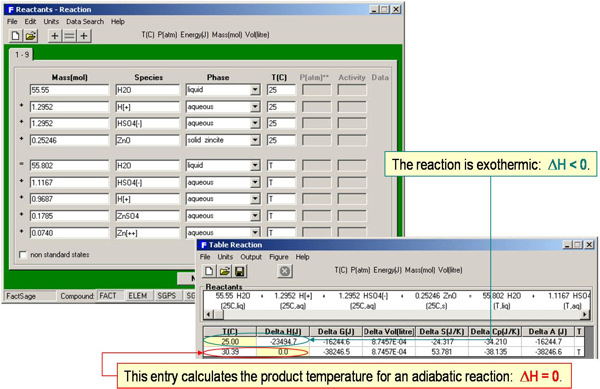Open phase dropdown for ZnSO4 aqueous product
The width and height of the screenshot is (600, 389).
pos(255,216)
